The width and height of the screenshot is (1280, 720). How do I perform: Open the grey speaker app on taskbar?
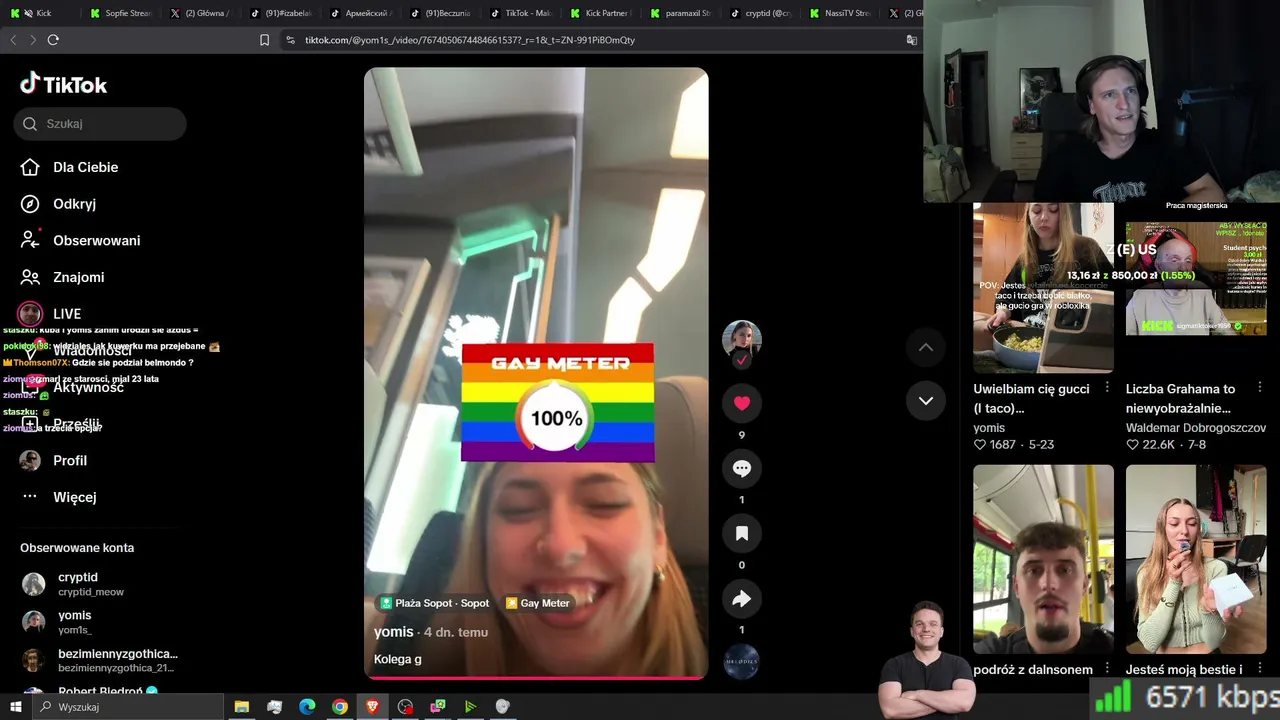pos(503,707)
